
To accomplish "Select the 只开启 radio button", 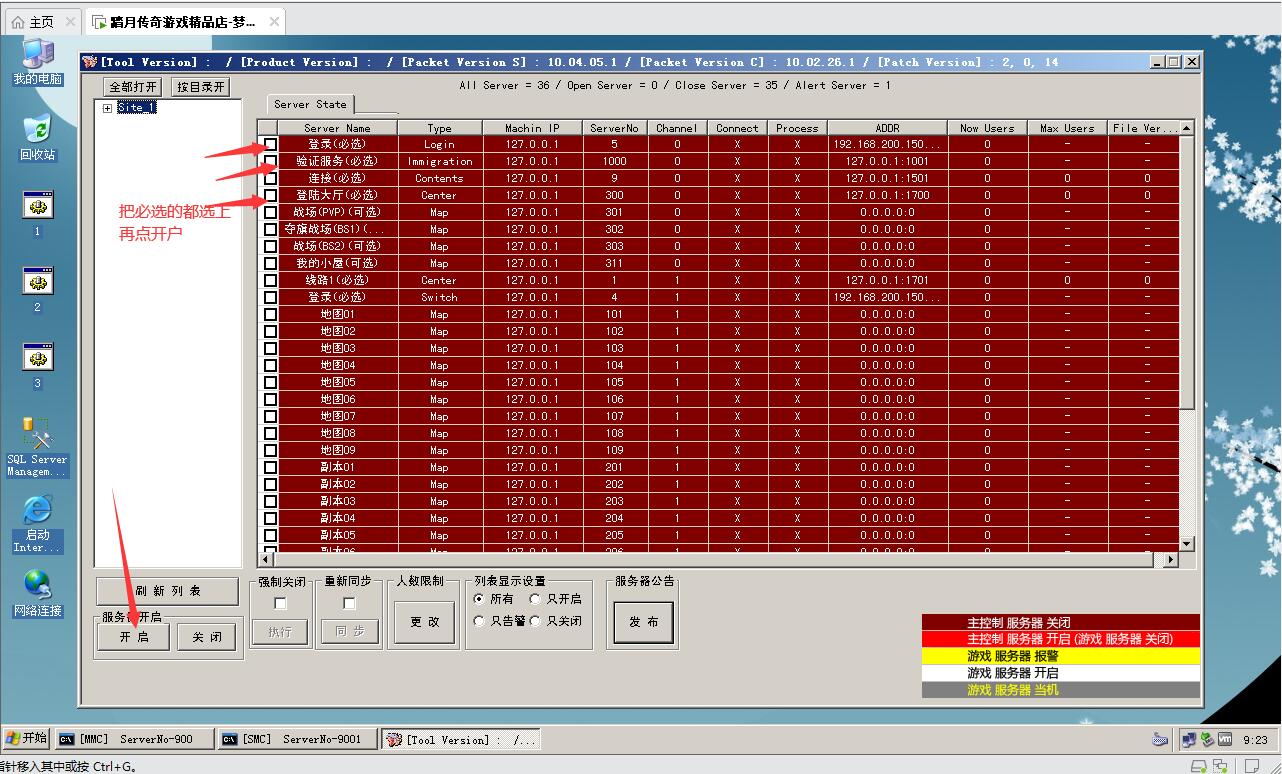I will 535,599.
